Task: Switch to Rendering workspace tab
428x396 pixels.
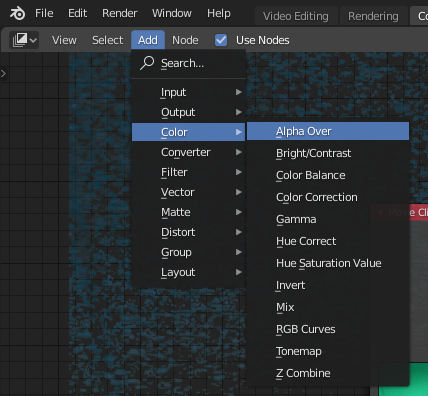Action: (x=373, y=16)
